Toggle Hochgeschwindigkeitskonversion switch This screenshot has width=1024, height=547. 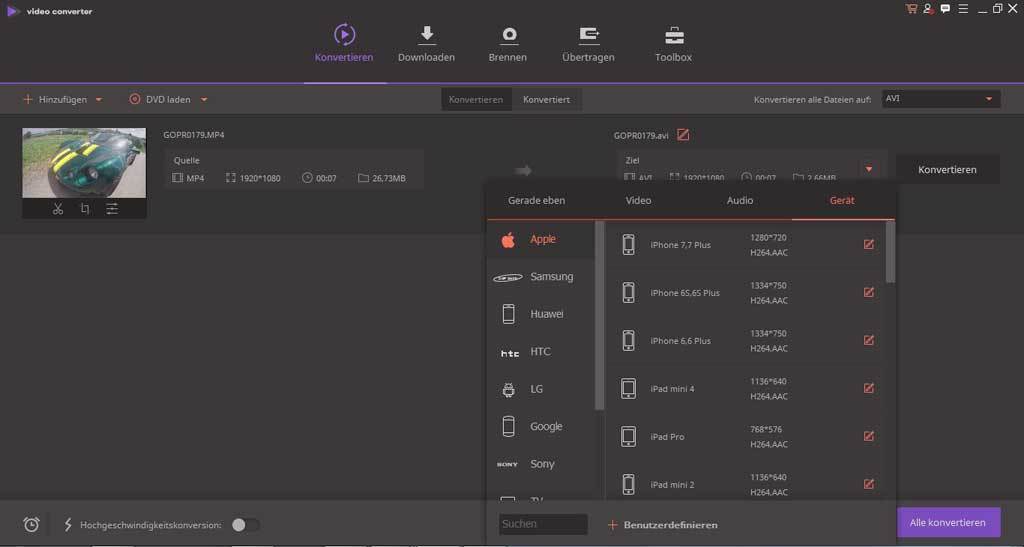tap(246, 525)
